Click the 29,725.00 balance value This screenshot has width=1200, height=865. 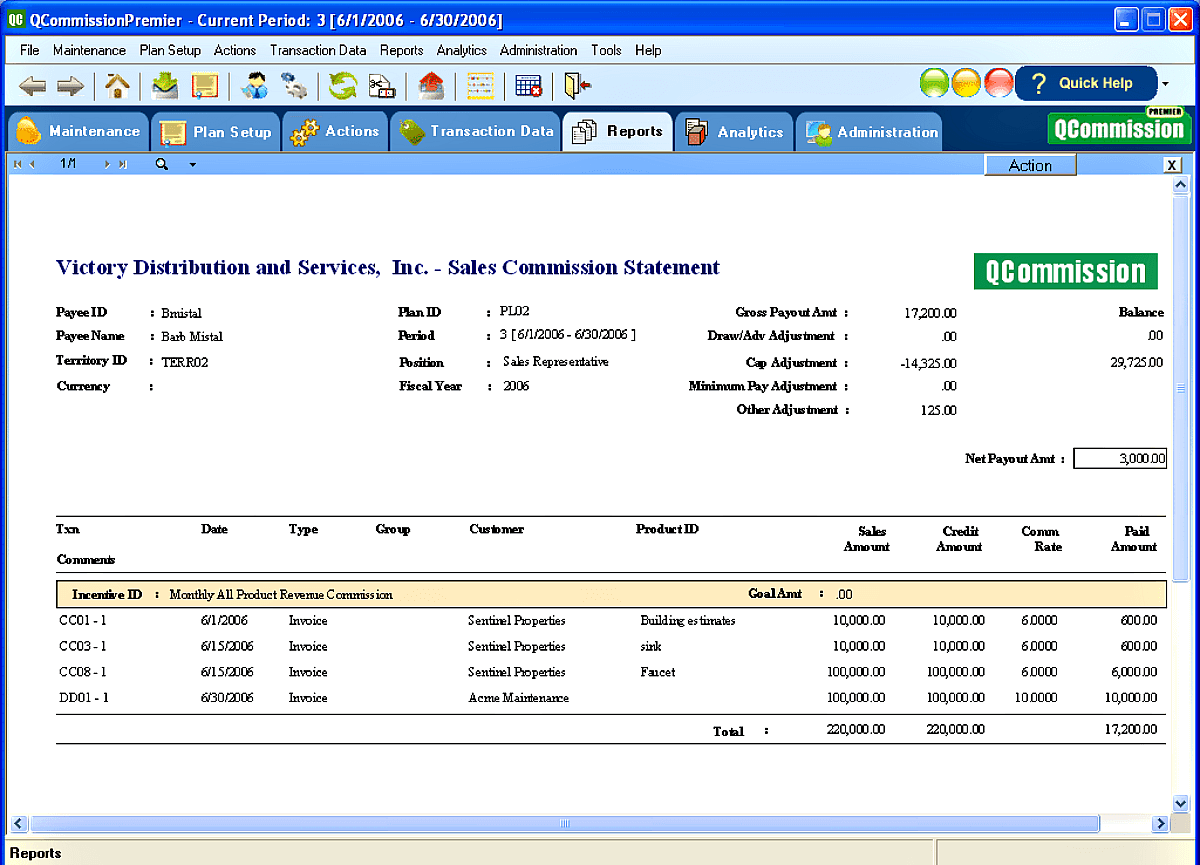[x=1137, y=362]
